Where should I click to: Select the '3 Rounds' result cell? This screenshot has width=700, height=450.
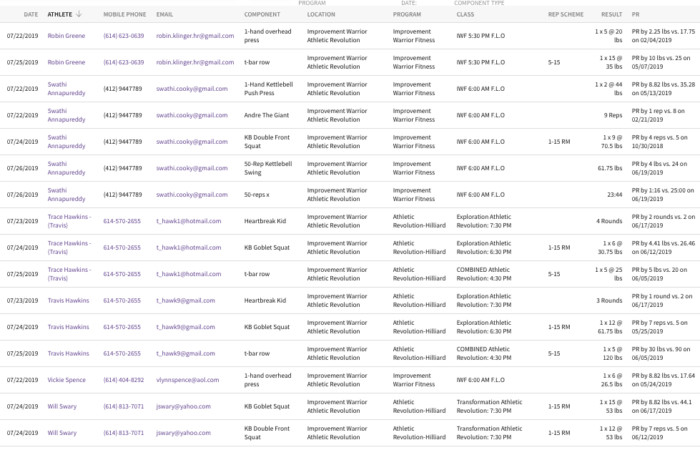pyautogui.click(x=609, y=300)
